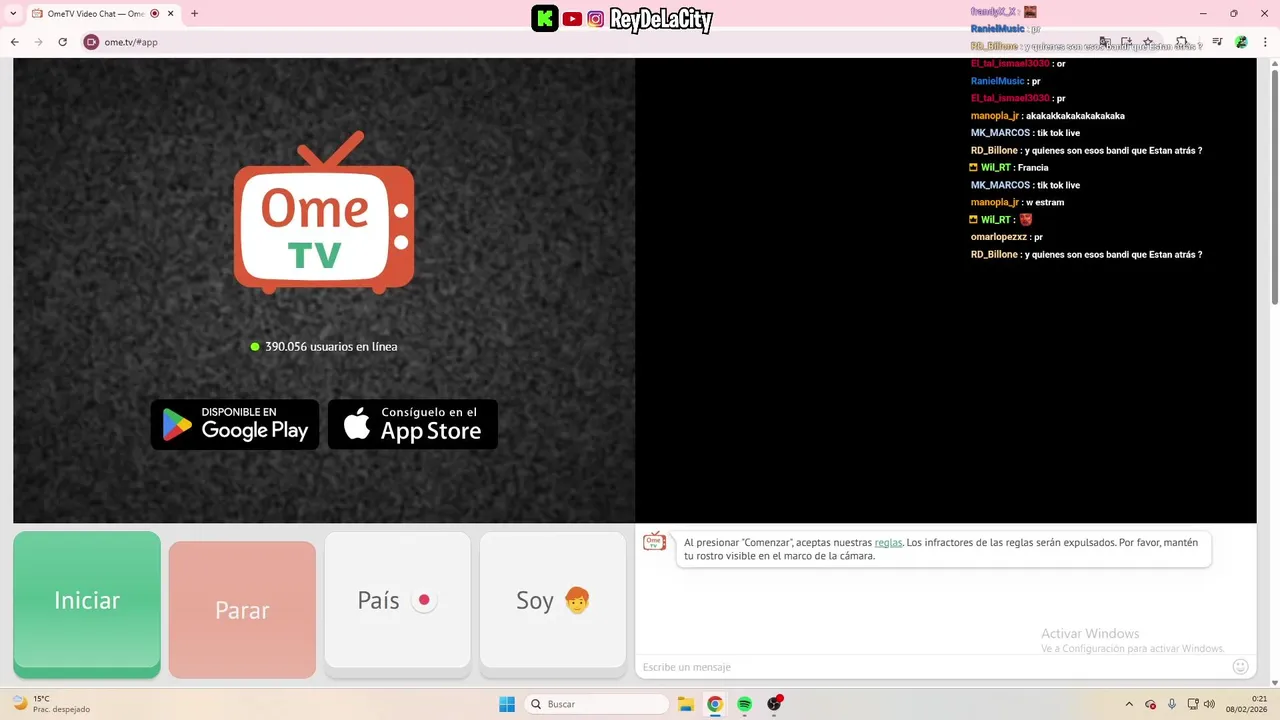Click the Wil_RT message saying Francia
The height and width of the screenshot is (720, 1280).
[x=1009, y=168]
